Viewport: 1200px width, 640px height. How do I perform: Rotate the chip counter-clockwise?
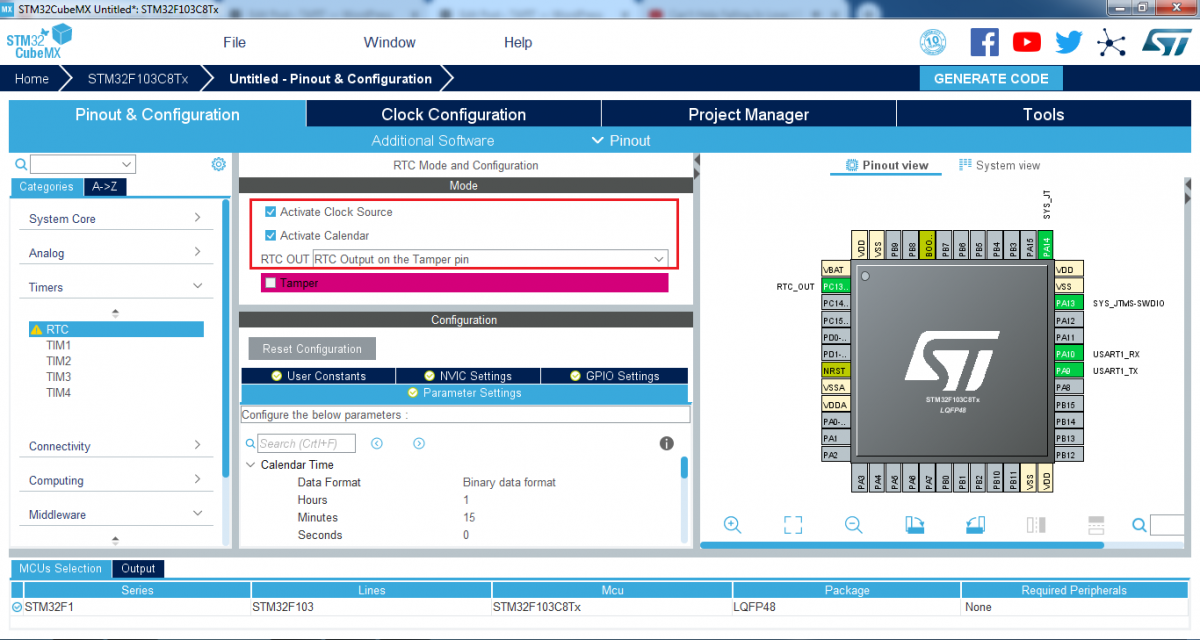[x=974, y=524]
